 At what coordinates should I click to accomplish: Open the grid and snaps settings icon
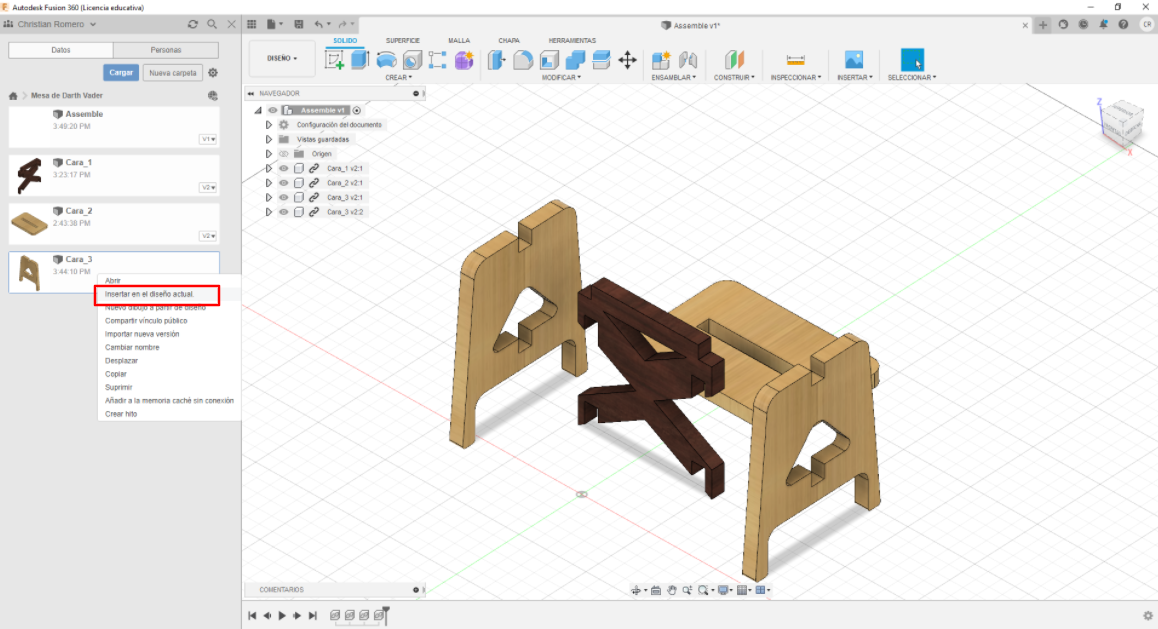point(742,590)
